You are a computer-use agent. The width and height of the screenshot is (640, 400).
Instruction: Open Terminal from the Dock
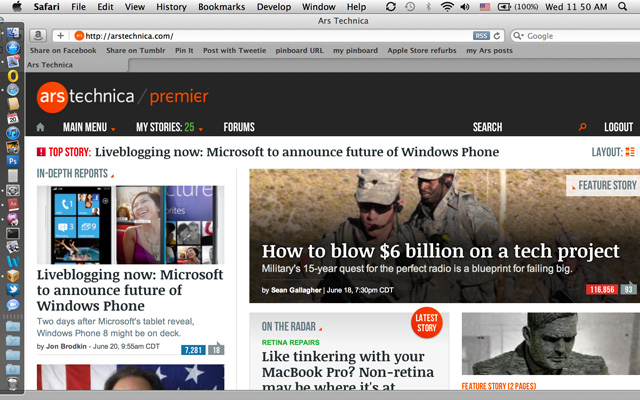click(x=13, y=233)
